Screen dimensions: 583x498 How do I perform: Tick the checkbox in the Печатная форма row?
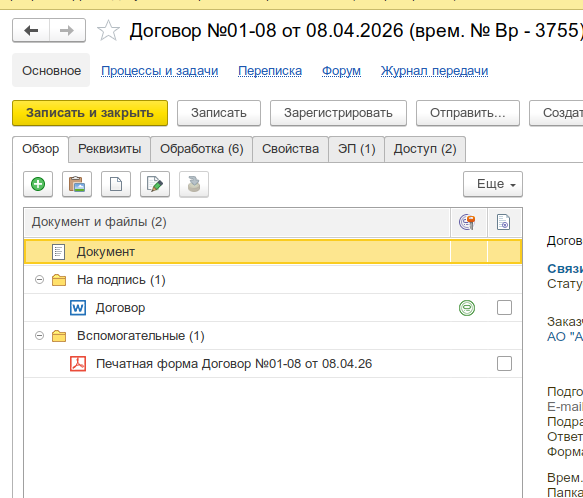coord(504,363)
